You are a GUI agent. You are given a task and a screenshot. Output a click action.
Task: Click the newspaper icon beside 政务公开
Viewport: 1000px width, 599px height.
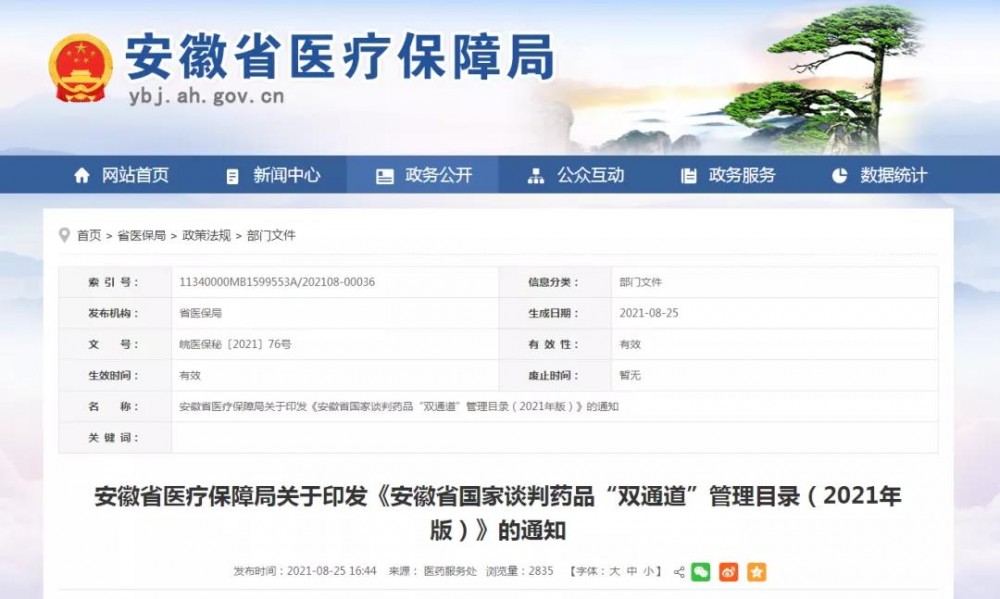pos(385,176)
